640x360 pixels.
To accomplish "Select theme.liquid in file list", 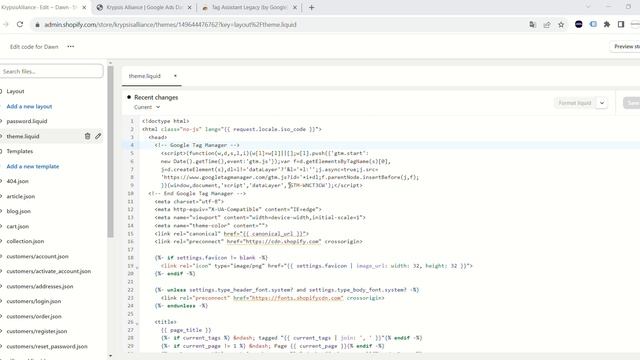I will pyautogui.click(x=23, y=136).
